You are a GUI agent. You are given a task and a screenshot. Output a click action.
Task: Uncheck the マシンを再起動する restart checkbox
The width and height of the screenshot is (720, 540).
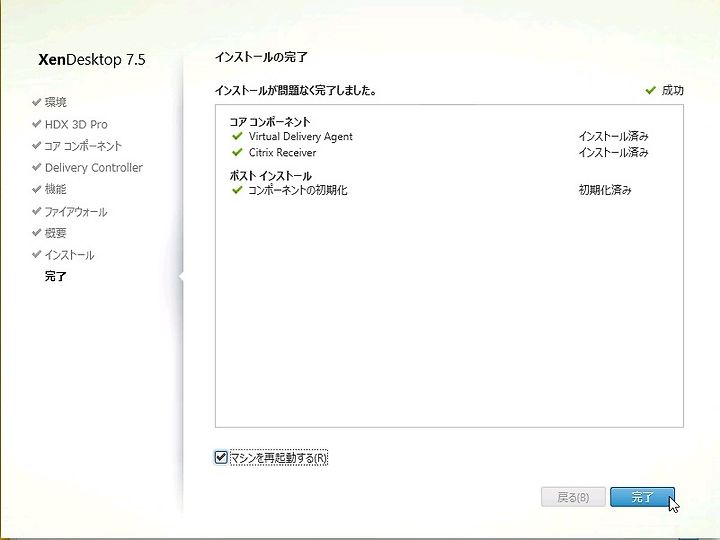point(221,457)
